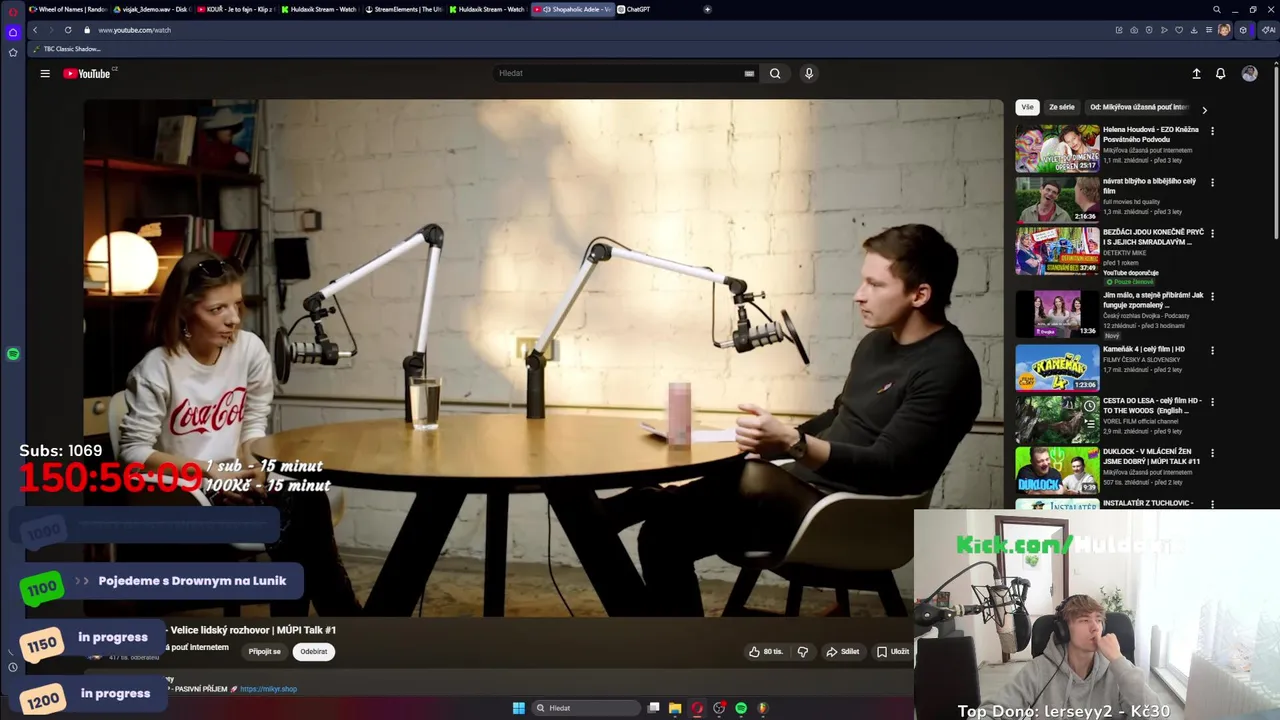Switch to visjak_3demo.wav Disk tab
Screen dimensions: 1280x720
(152, 9)
